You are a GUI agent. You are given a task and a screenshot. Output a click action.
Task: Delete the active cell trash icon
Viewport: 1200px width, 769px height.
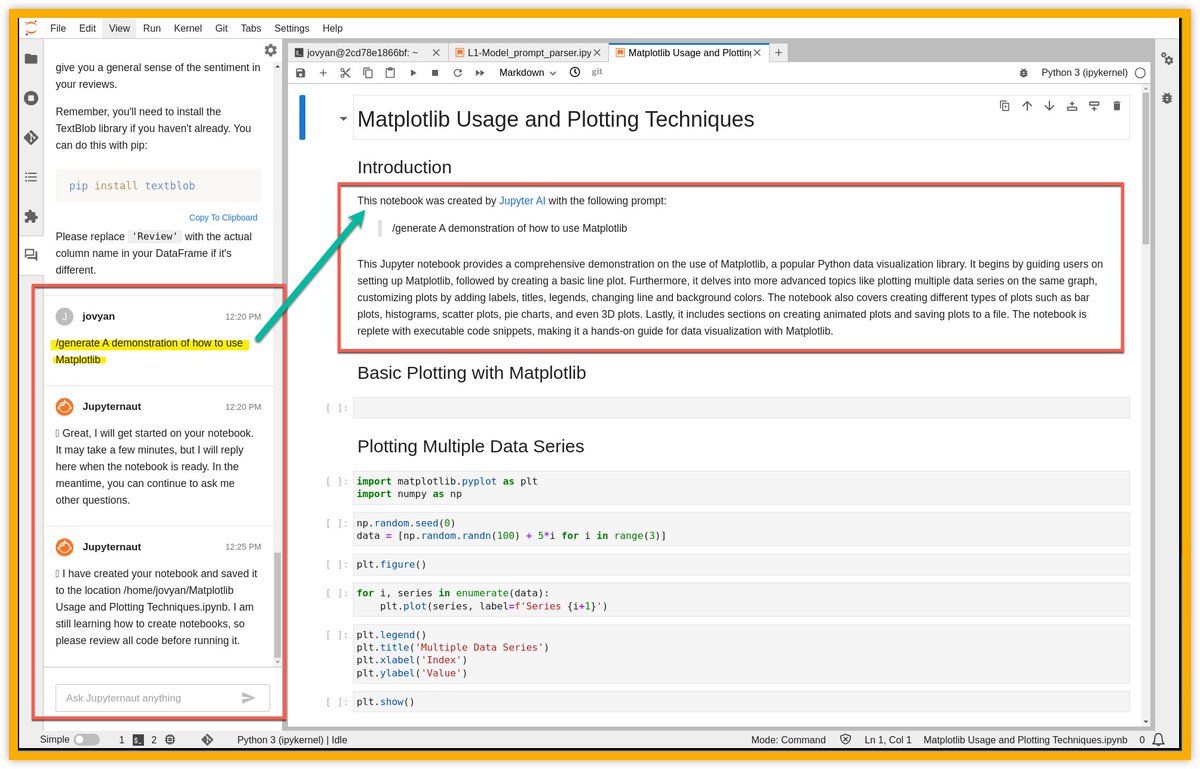(x=1117, y=106)
